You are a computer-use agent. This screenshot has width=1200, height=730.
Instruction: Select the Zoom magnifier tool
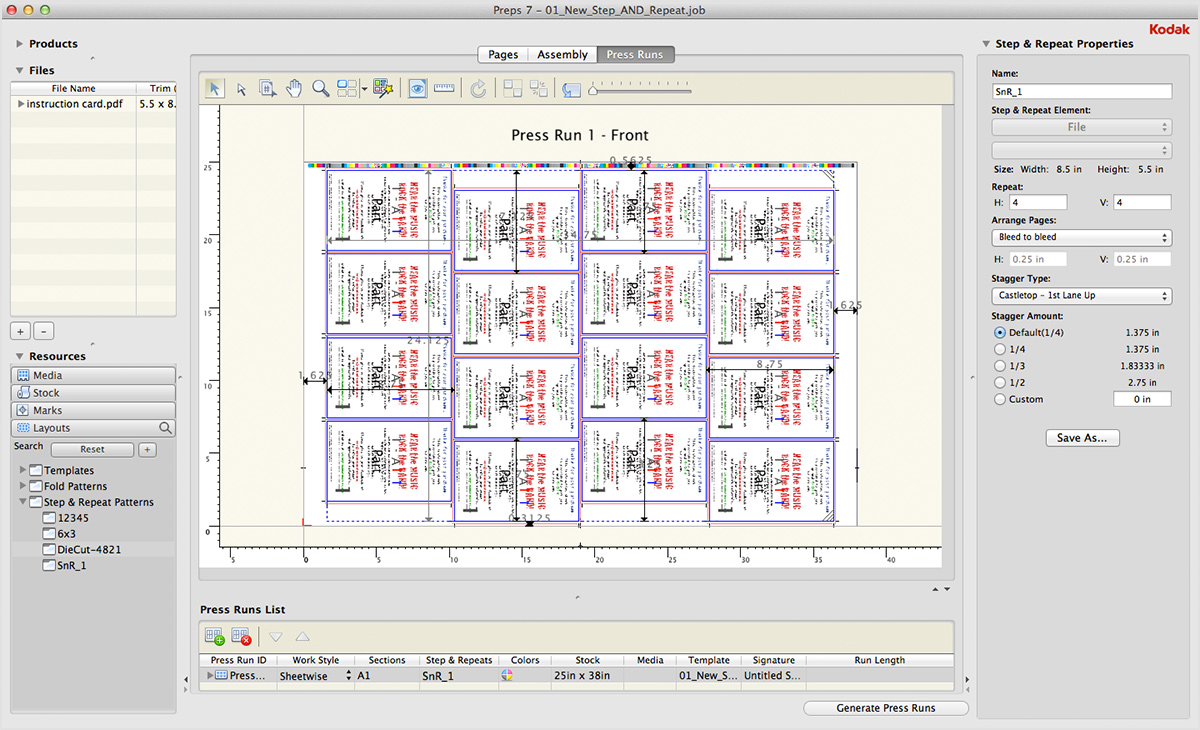tap(321, 89)
